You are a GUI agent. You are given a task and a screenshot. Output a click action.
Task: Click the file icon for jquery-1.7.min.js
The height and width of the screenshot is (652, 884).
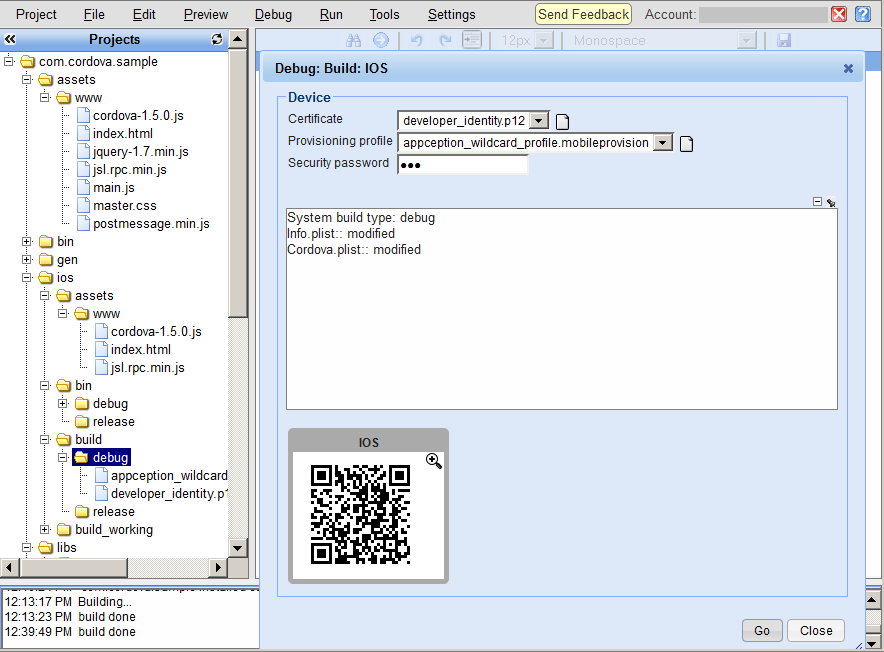click(x=83, y=152)
